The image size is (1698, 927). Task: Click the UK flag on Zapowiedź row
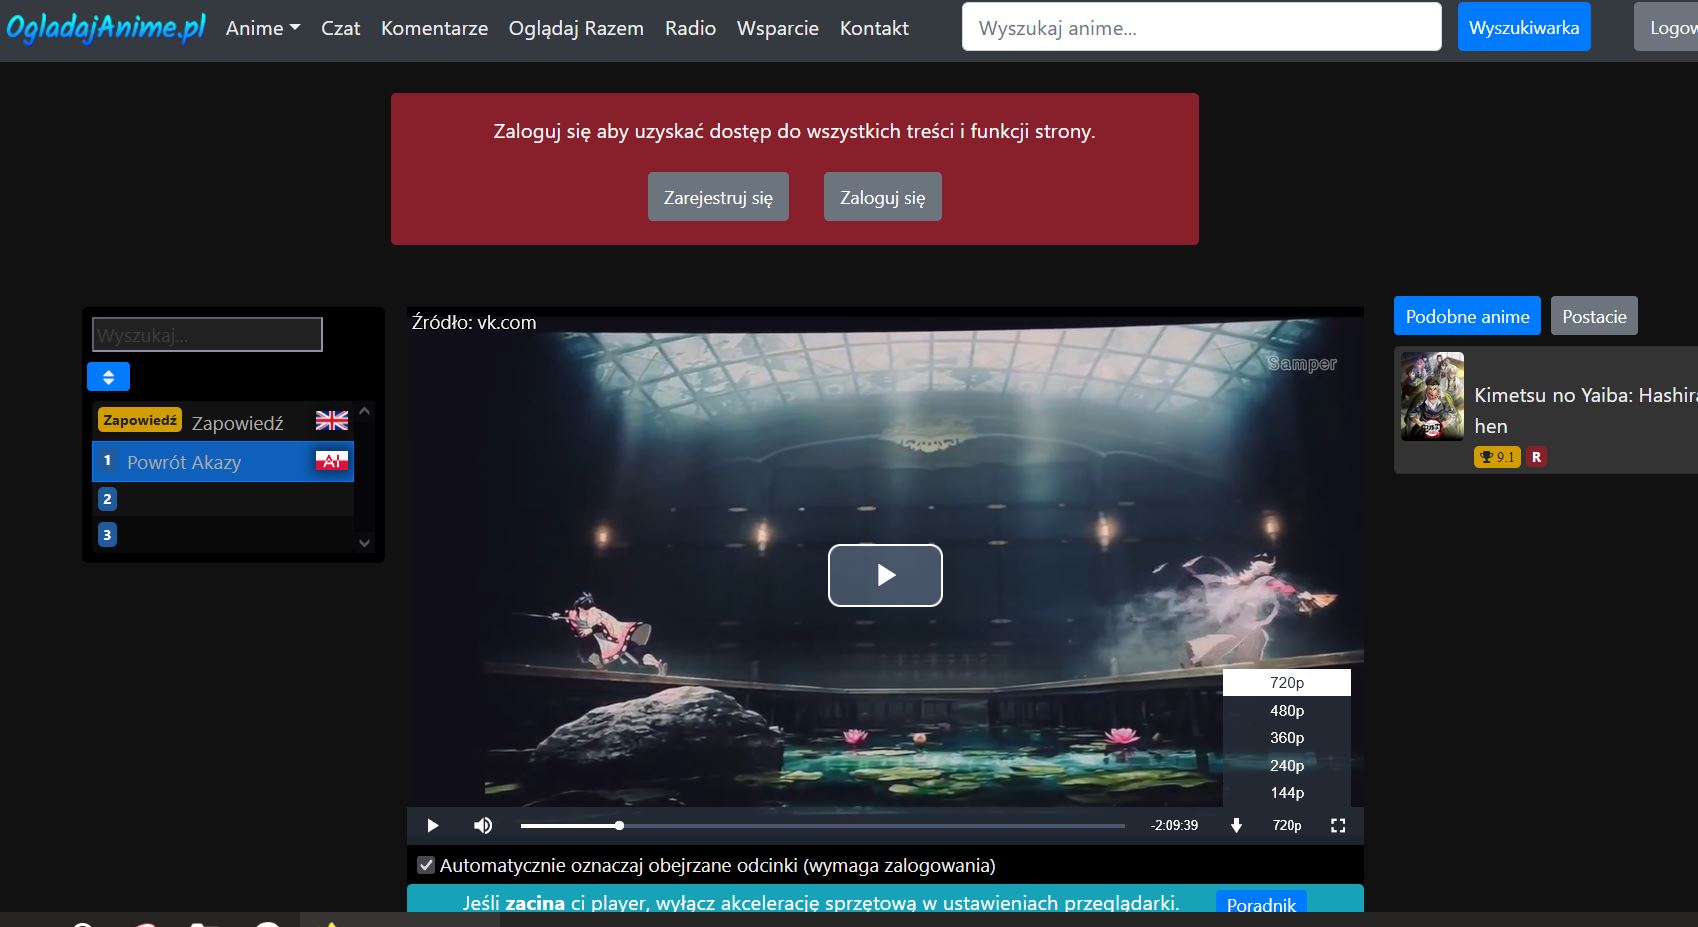(x=332, y=421)
